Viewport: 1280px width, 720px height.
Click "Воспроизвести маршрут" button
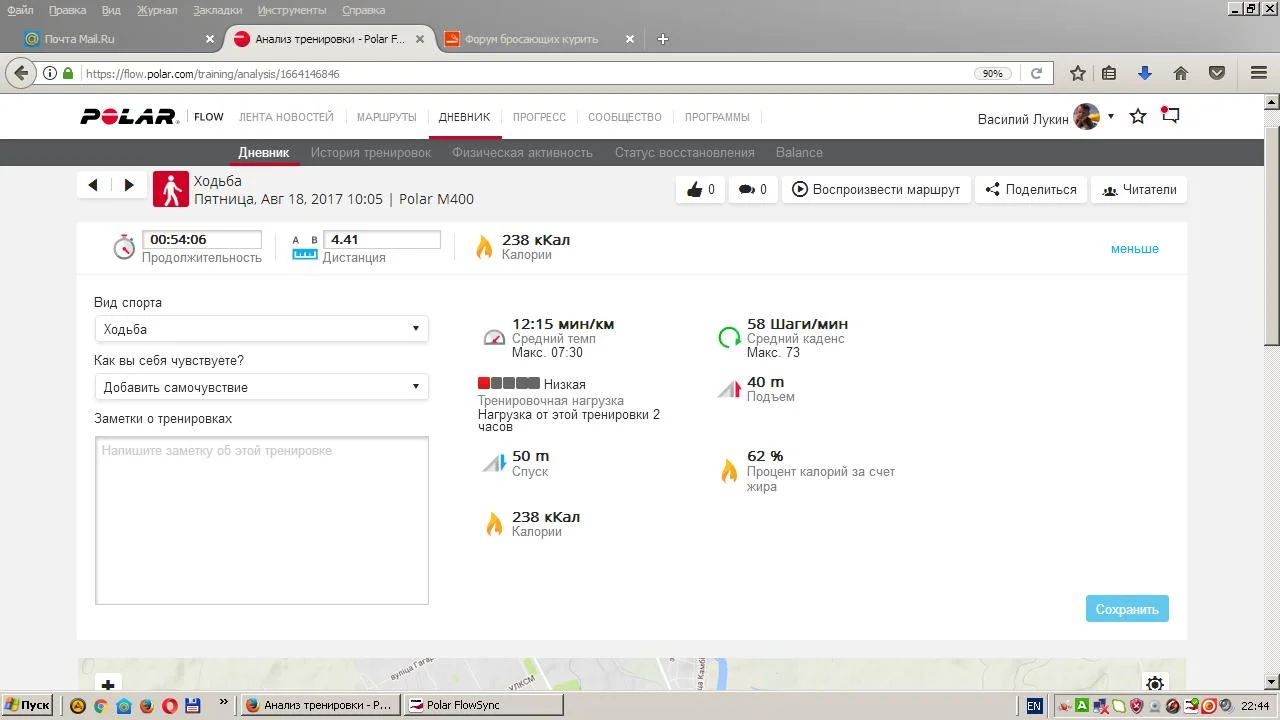click(x=876, y=190)
